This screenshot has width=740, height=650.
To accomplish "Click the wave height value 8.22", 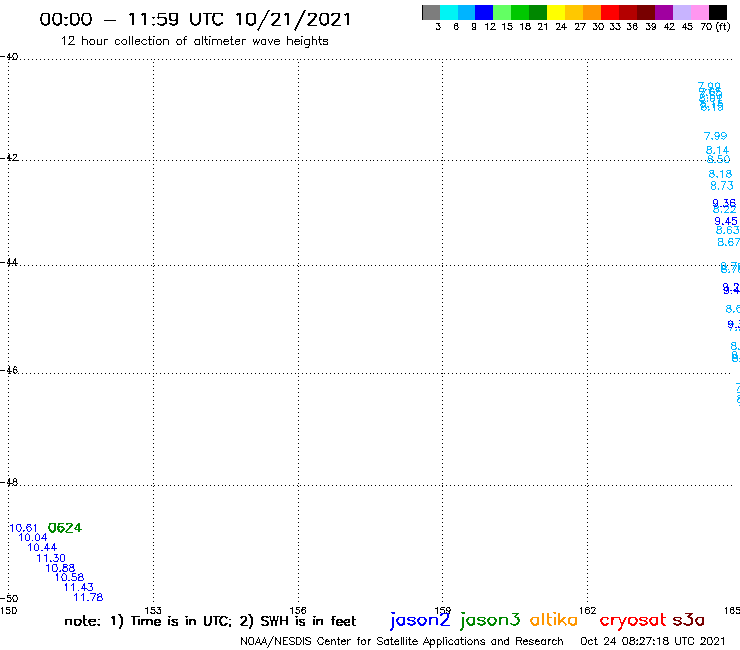I will 724,209.
